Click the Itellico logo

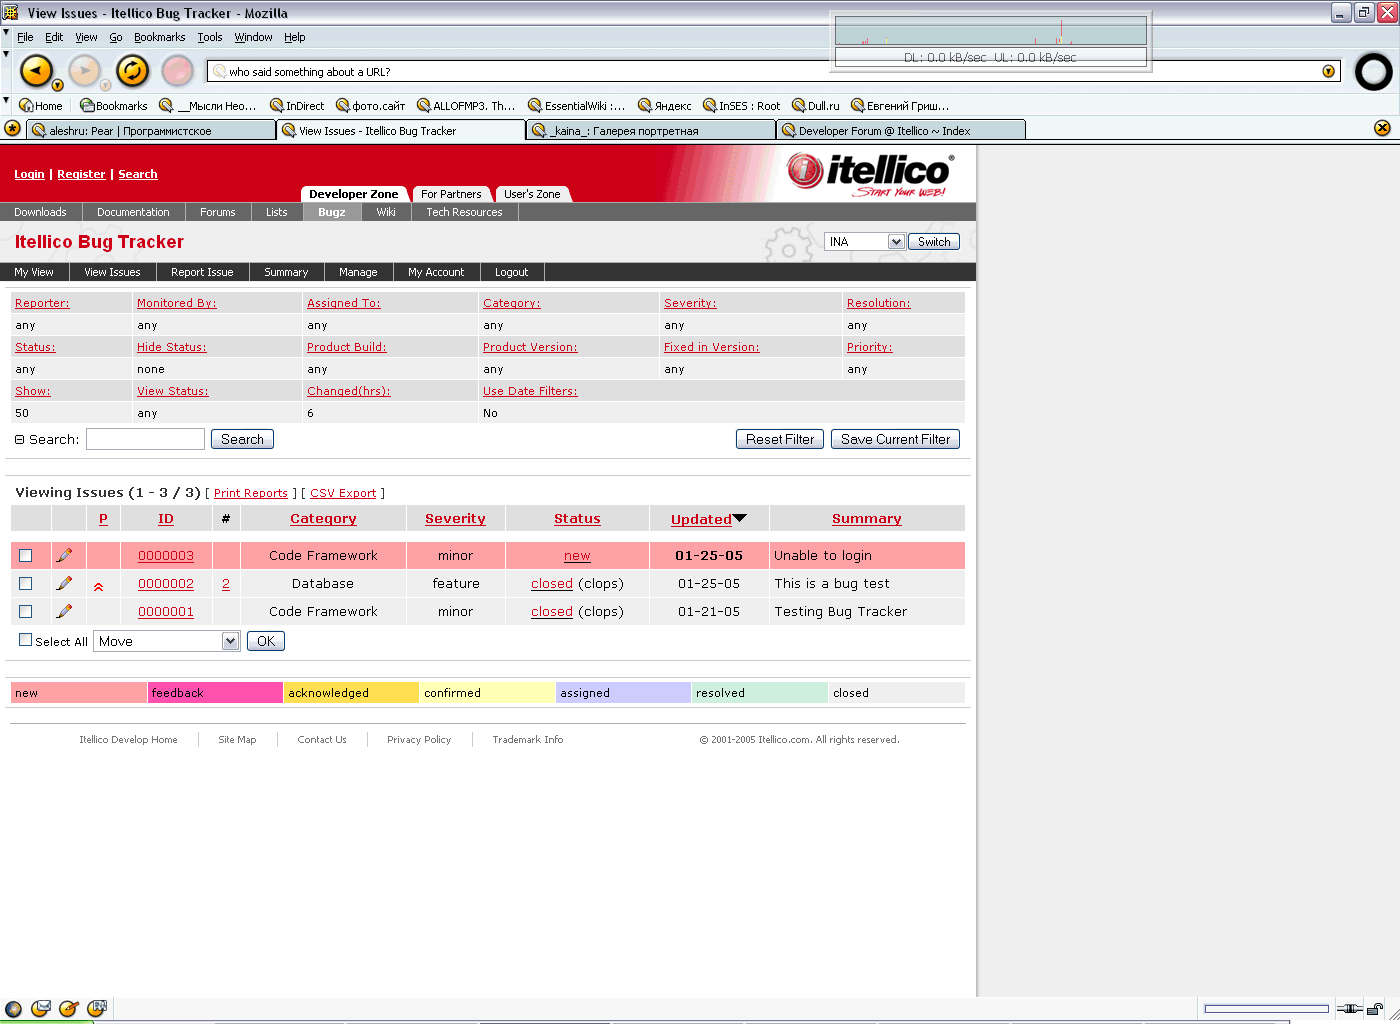(x=869, y=174)
